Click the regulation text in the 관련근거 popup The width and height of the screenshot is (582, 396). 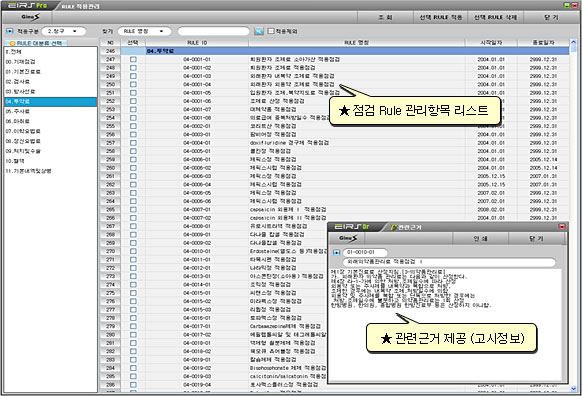[411, 288]
